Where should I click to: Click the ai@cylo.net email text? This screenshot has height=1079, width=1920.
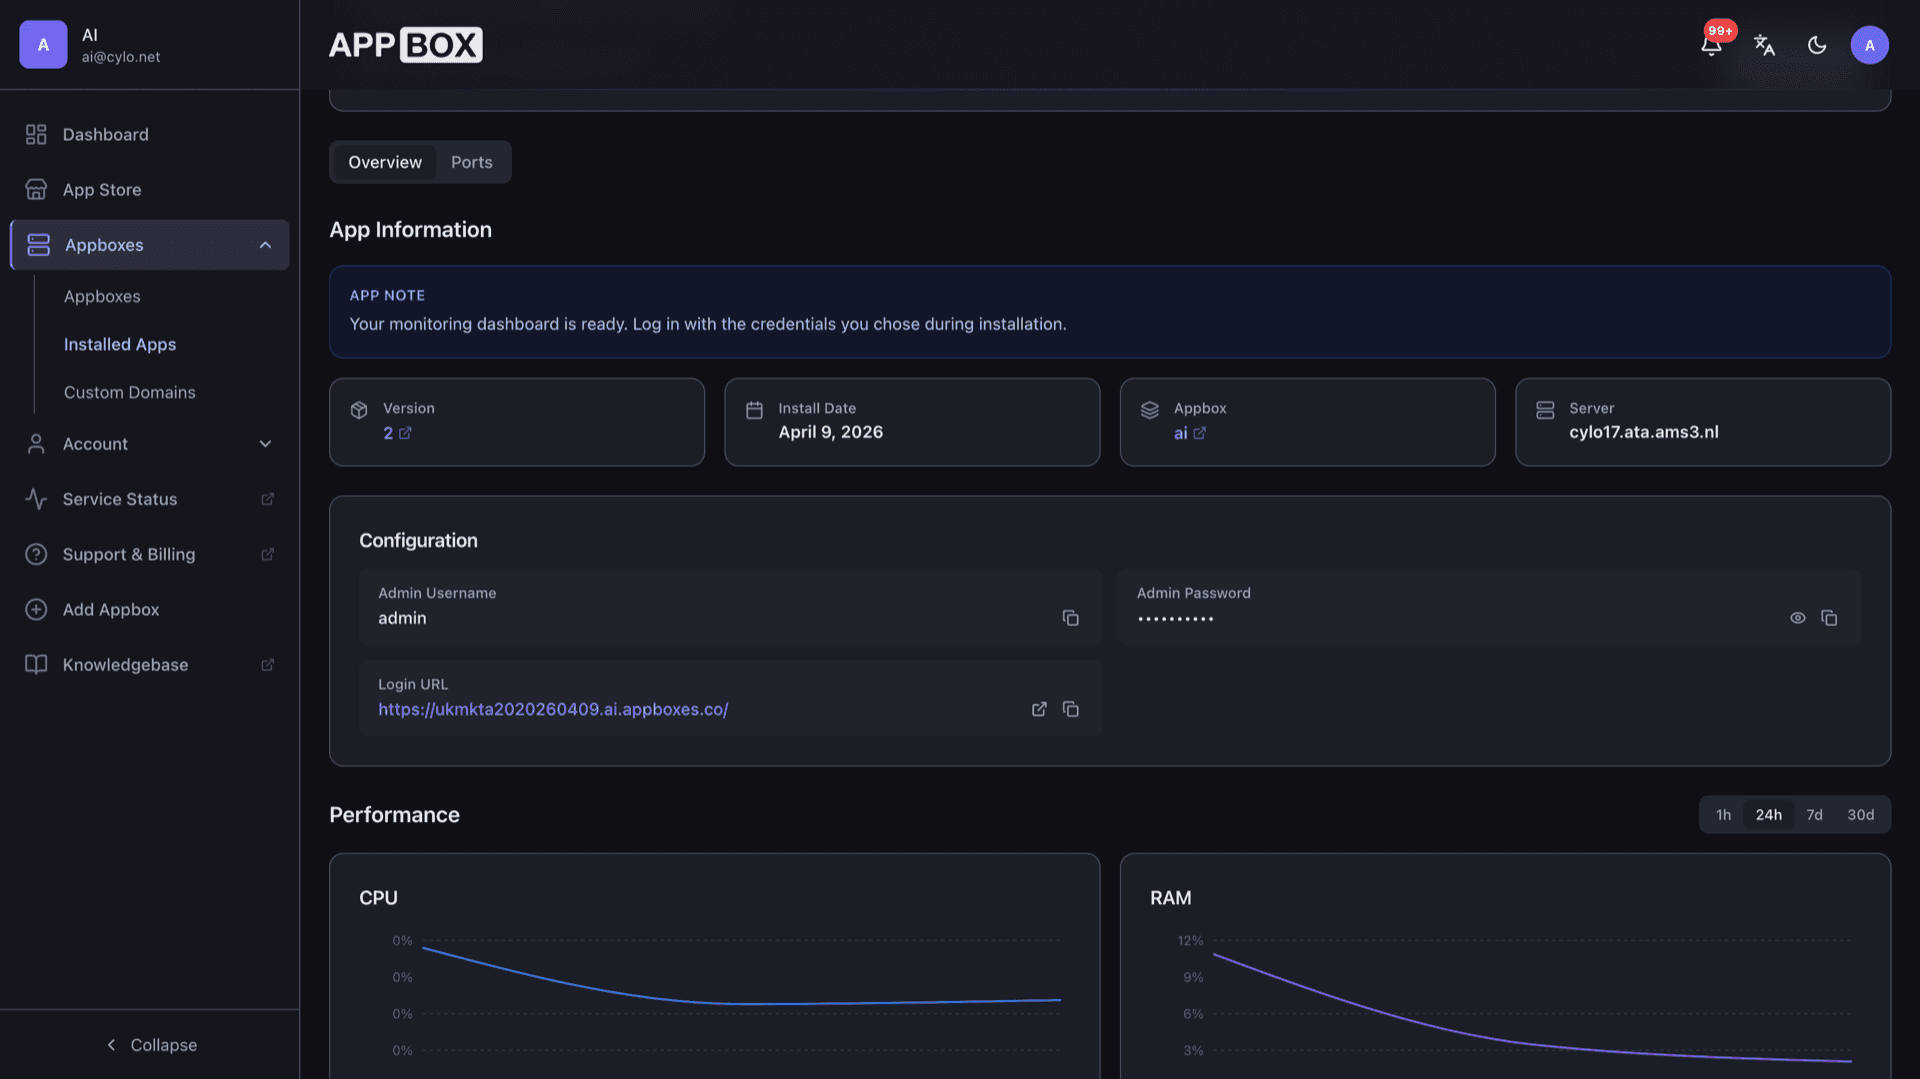coord(121,57)
